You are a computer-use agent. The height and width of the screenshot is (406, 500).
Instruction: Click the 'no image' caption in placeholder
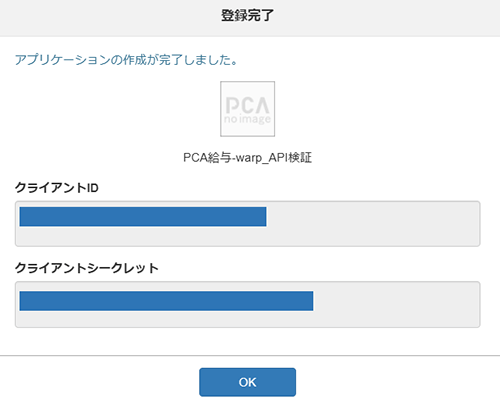pyautogui.click(x=247, y=119)
